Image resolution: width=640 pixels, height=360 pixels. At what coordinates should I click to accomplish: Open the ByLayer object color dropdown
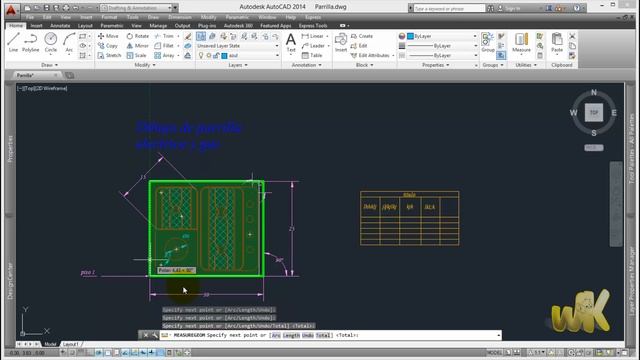click(442, 36)
